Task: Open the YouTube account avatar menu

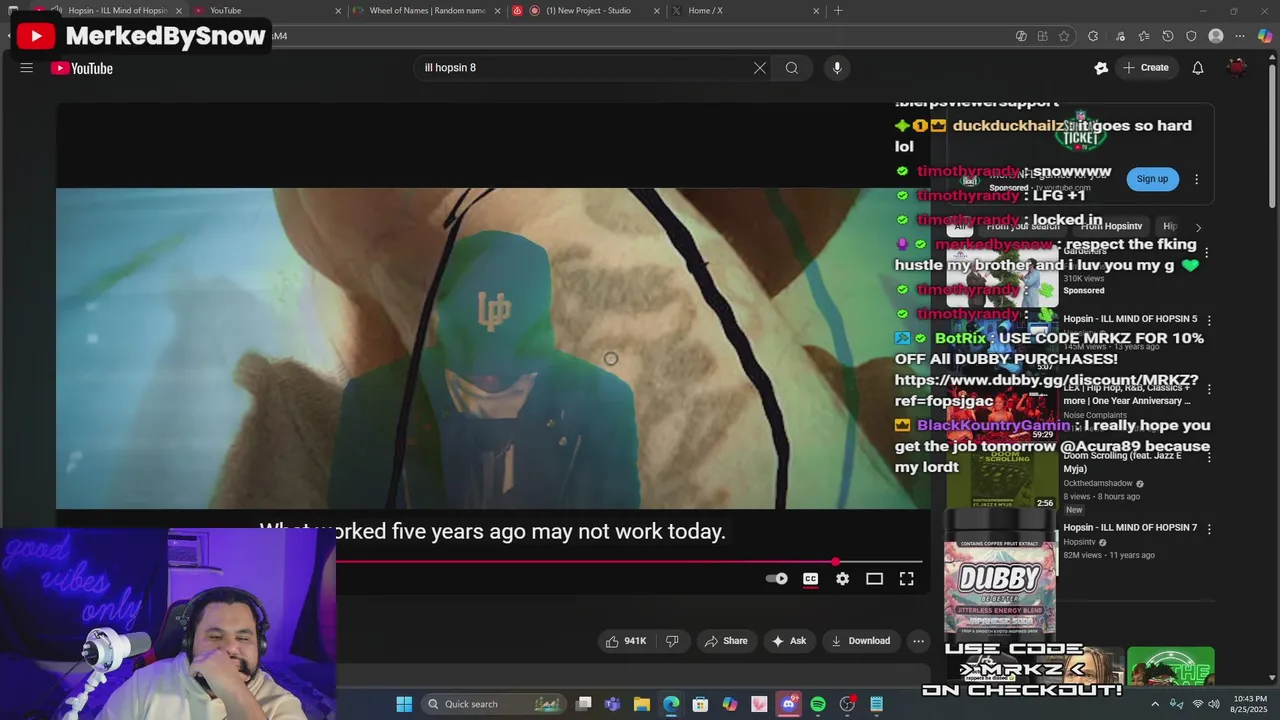Action: [x=1237, y=68]
